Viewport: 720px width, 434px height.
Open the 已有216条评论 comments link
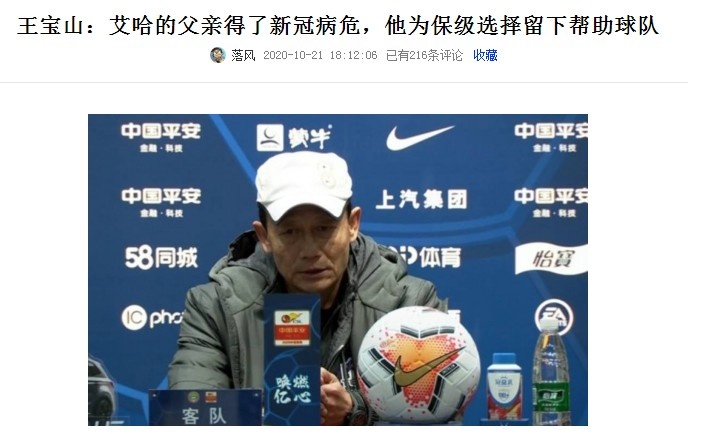click(424, 56)
